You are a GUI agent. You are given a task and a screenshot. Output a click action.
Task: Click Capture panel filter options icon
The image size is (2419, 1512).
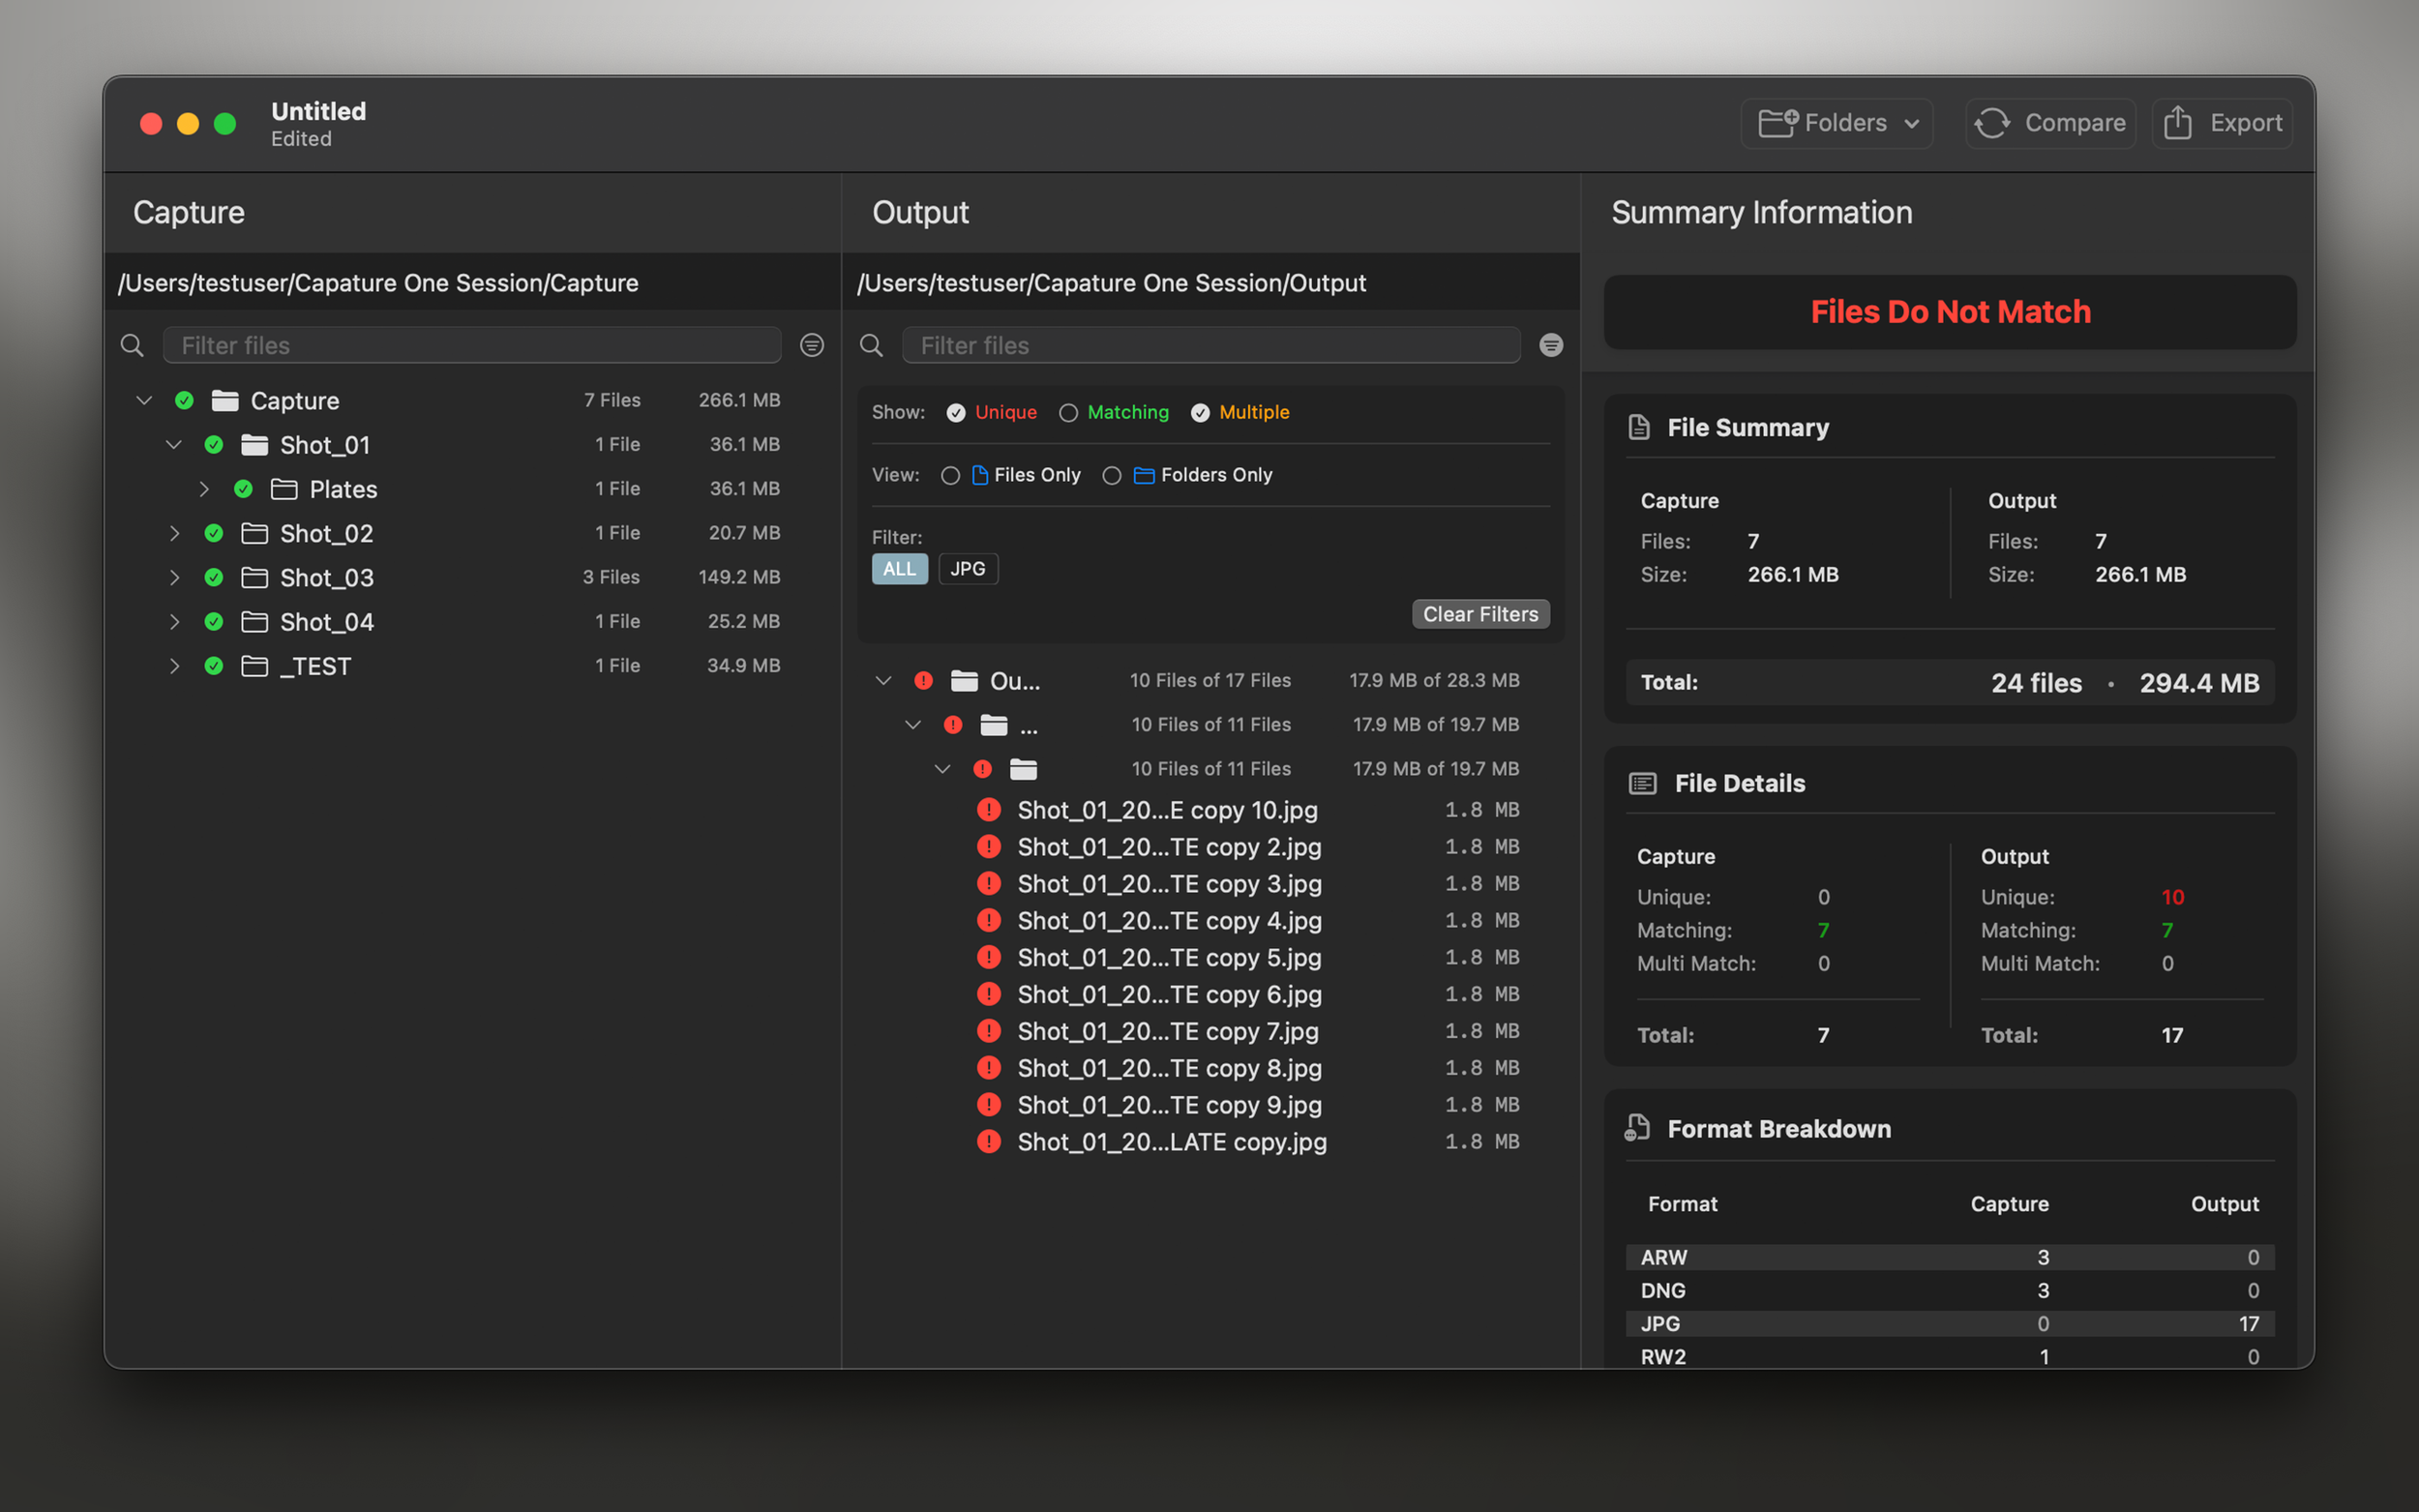point(812,345)
